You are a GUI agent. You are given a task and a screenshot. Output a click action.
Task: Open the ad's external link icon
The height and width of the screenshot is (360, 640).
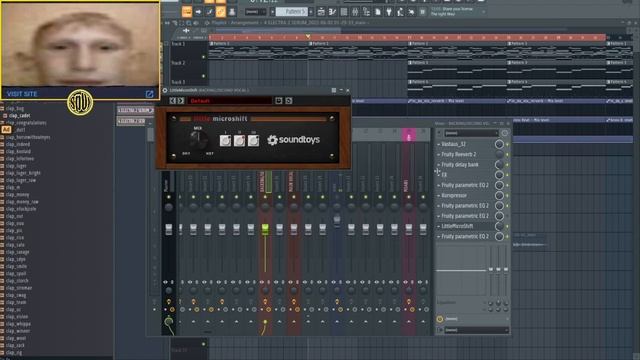[x=149, y=94]
